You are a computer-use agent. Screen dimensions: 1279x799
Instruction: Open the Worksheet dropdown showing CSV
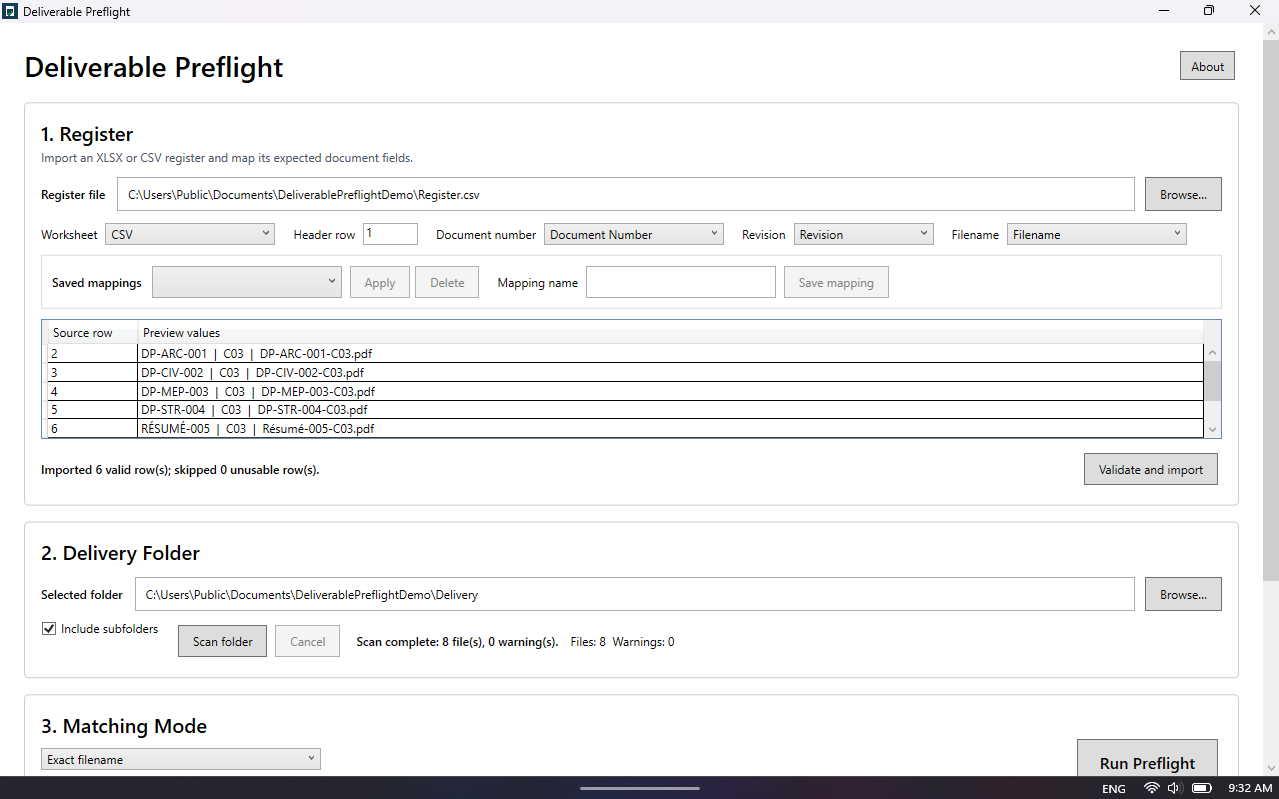(x=190, y=234)
